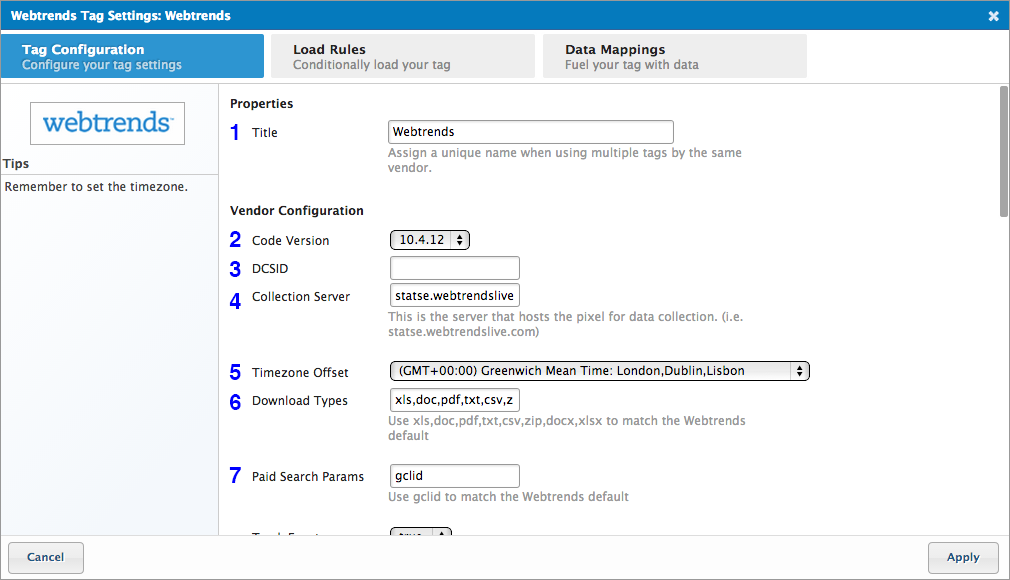Screen dimensions: 1010x580
Task: Click the number 5 marker beside Timezone Offset
Action: click(x=236, y=372)
